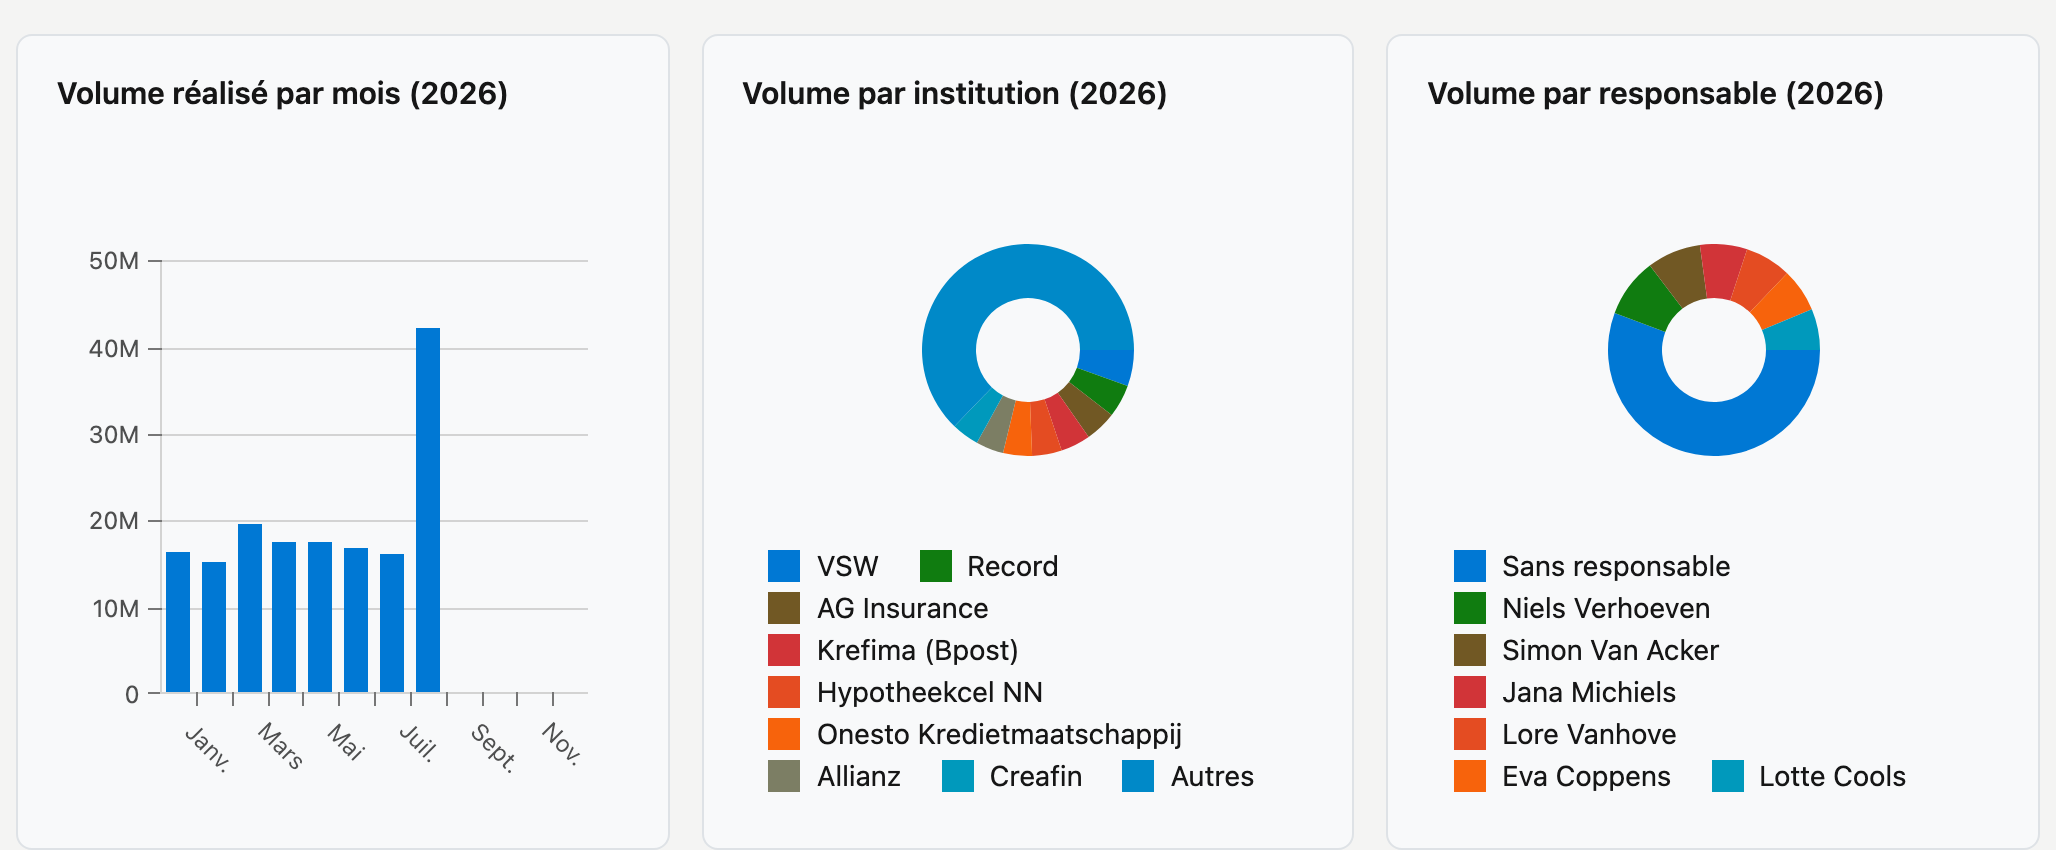Click the 20M axis value
Viewport: 2056px width, 850px height.
114,521
